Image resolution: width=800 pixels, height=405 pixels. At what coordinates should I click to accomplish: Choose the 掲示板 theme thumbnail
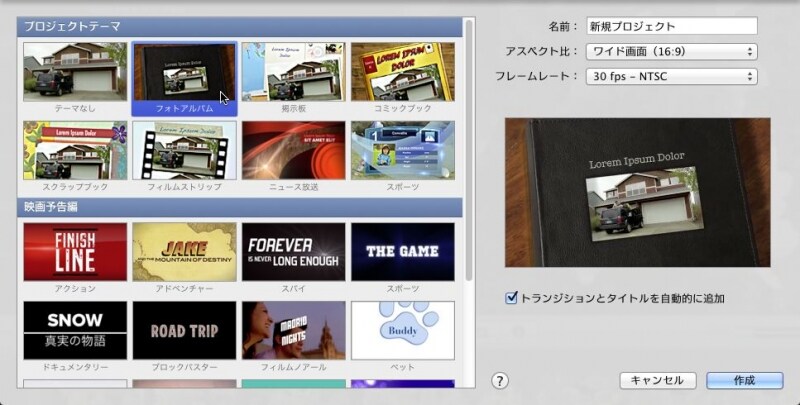pos(293,71)
